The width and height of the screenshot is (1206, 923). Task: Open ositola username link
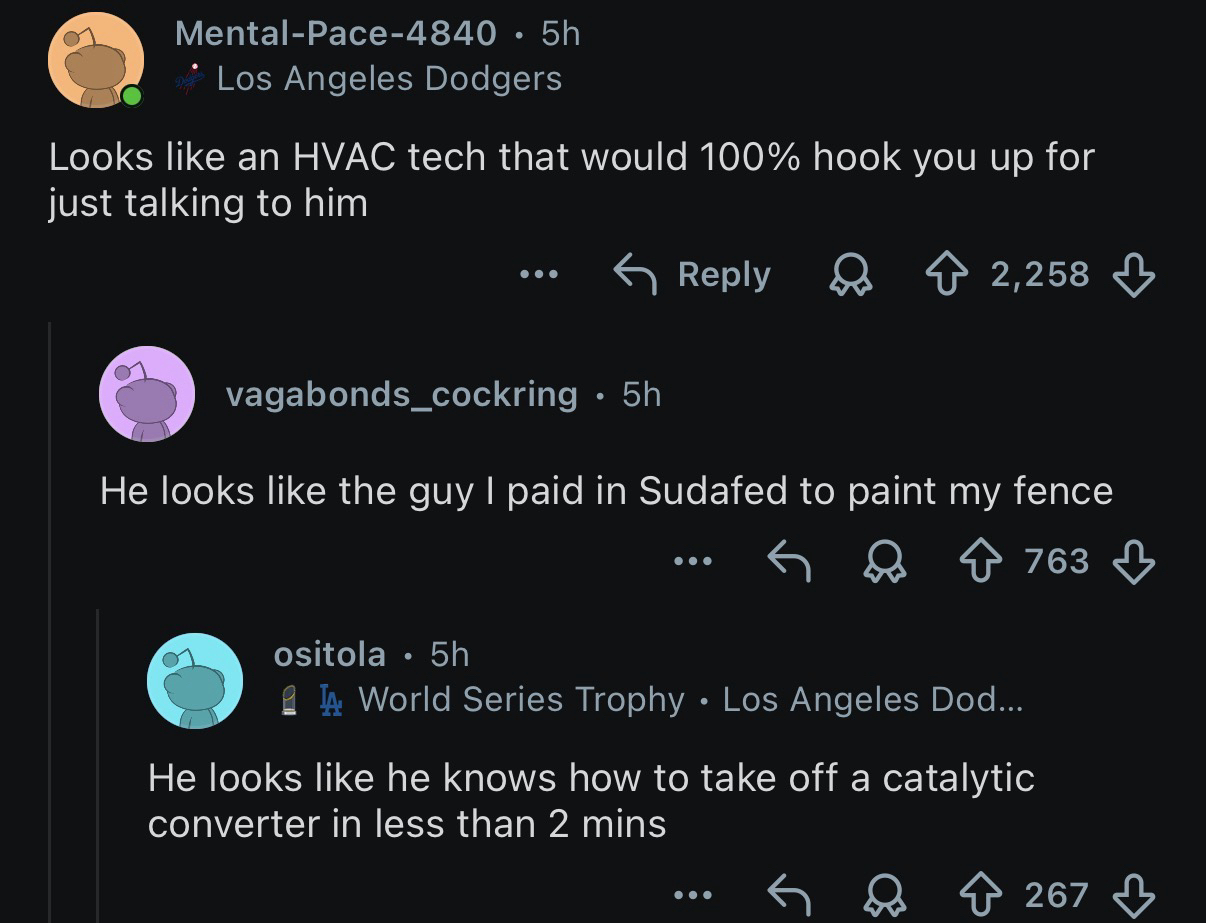click(x=329, y=654)
